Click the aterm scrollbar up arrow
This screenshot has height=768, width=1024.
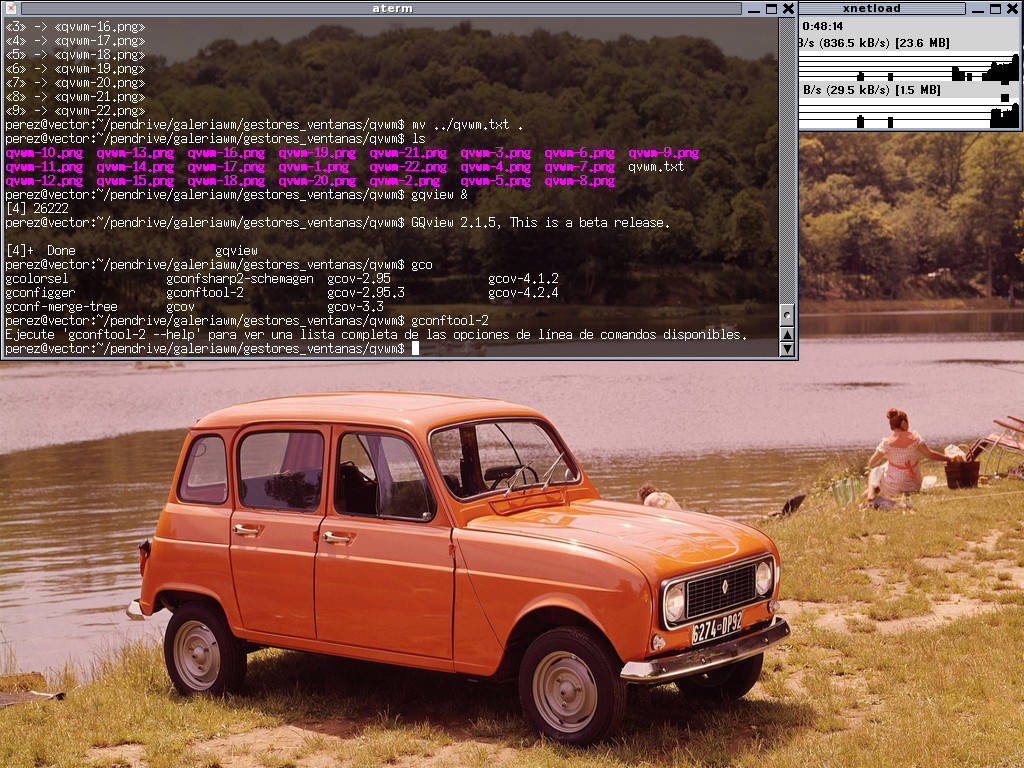coord(787,334)
